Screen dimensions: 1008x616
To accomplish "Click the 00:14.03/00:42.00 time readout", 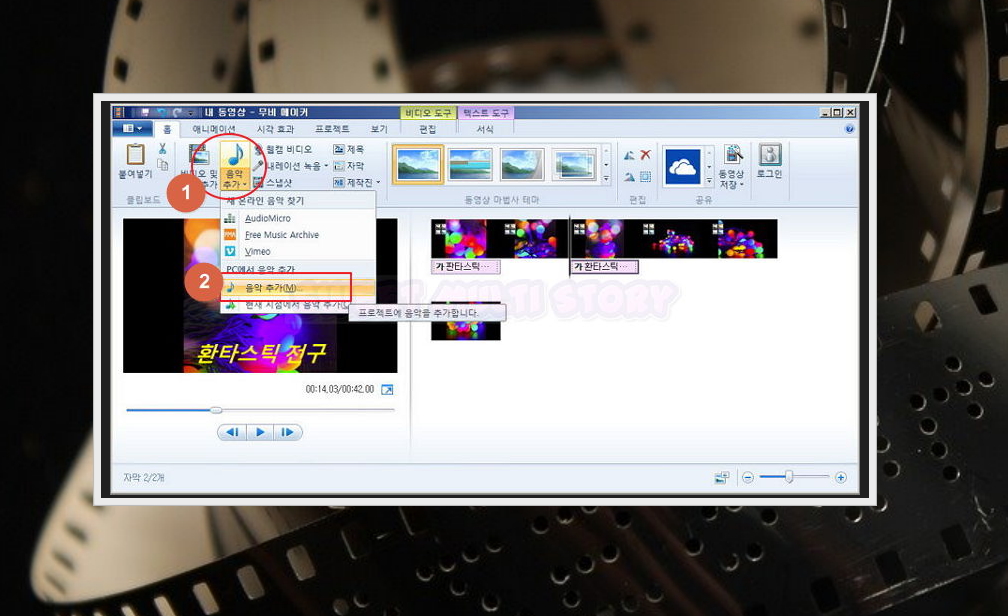I will coord(339,389).
